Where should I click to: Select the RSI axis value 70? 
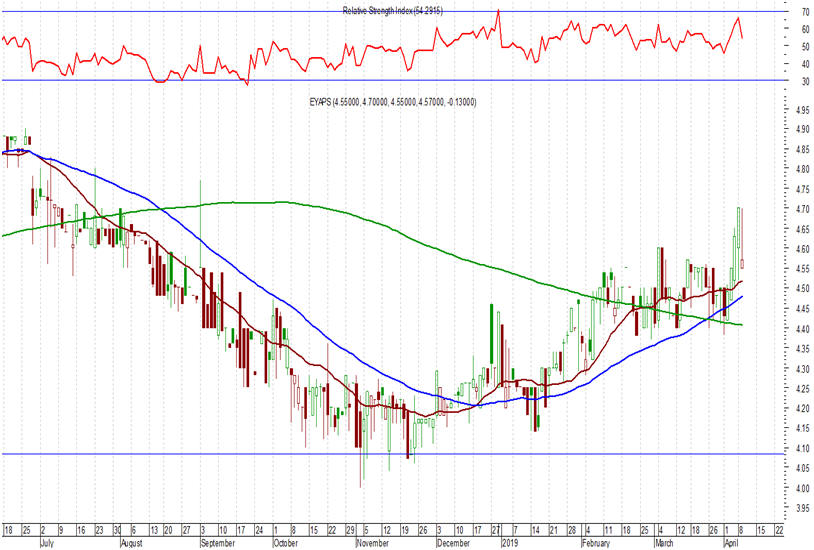805,11
